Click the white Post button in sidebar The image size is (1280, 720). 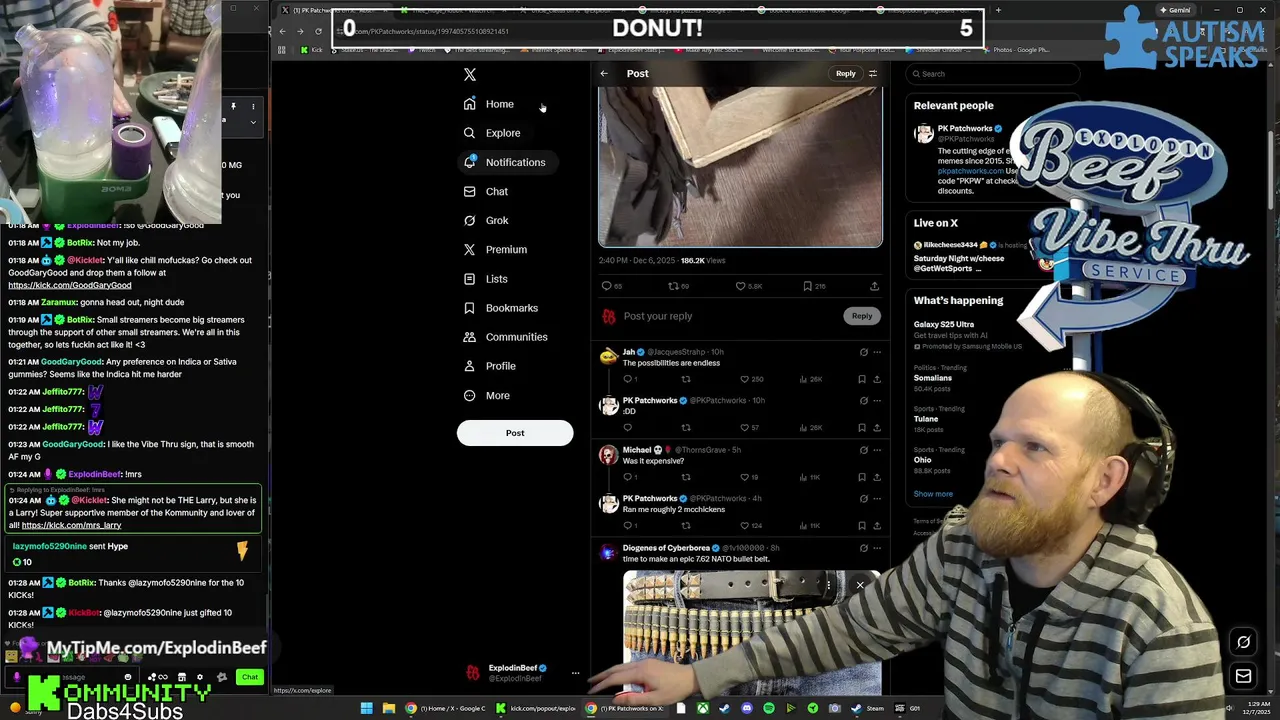[x=515, y=433]
